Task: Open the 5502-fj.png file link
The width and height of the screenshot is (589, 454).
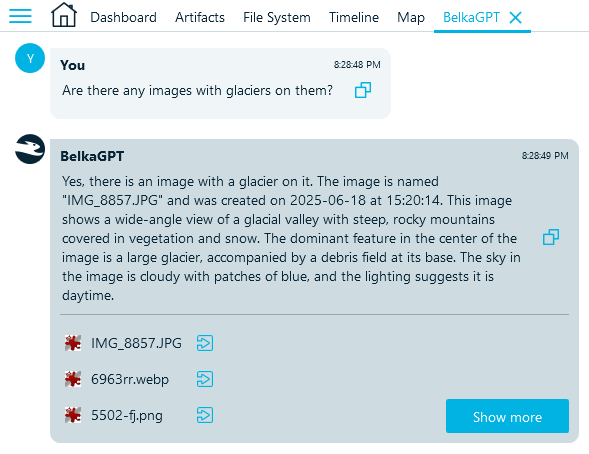Action: (x=127, y=415)
